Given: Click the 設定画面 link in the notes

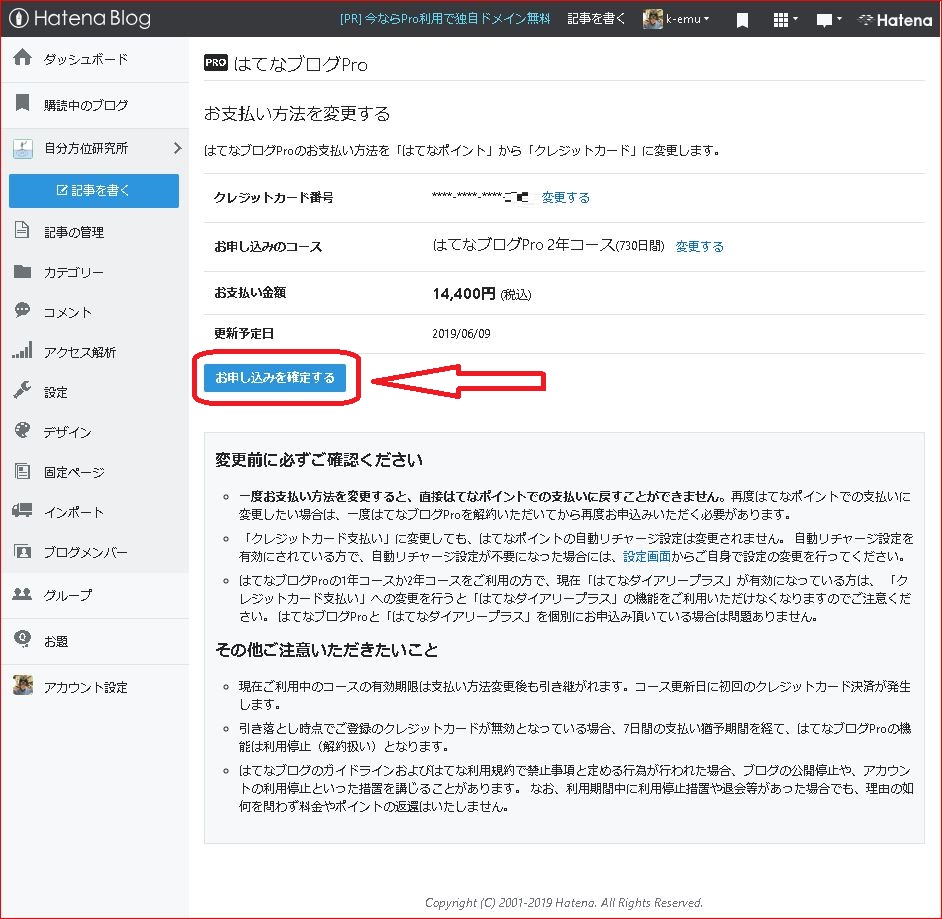Looking at the screenshot, I should pyautogui.click(x=646, y=556).
